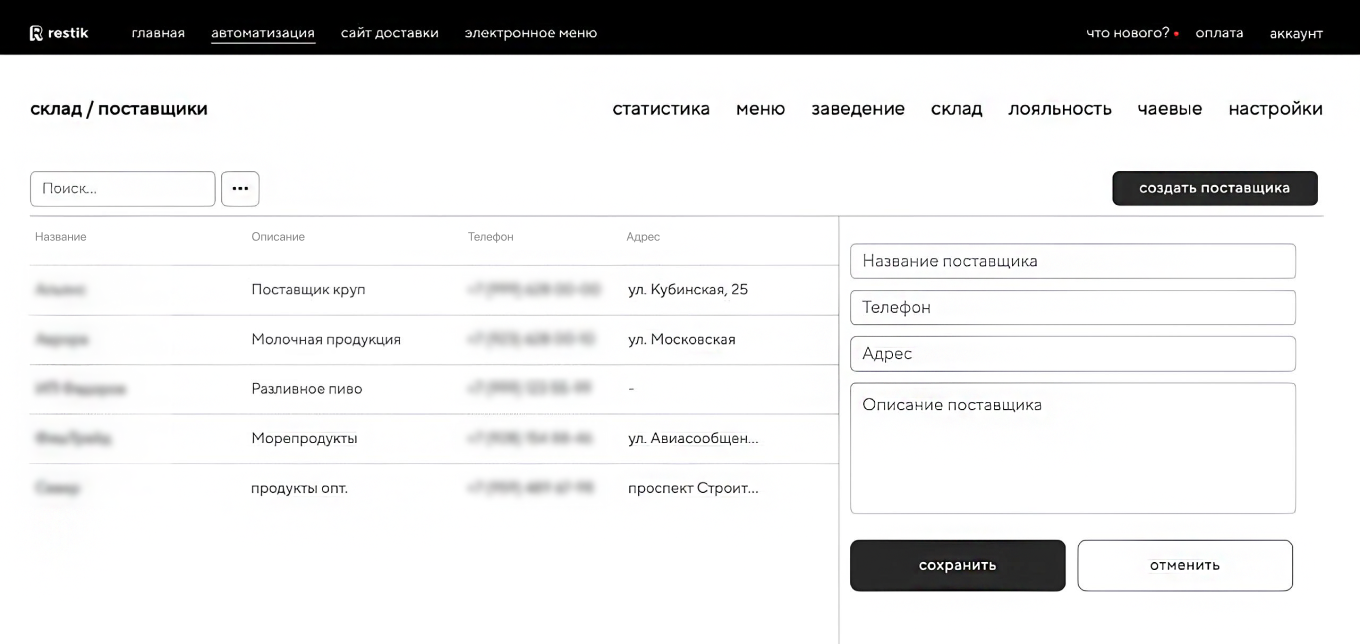Click the 'Поиск...' search field
The height and width of the screenshot is (644, 1360).
tap(122, 188)
